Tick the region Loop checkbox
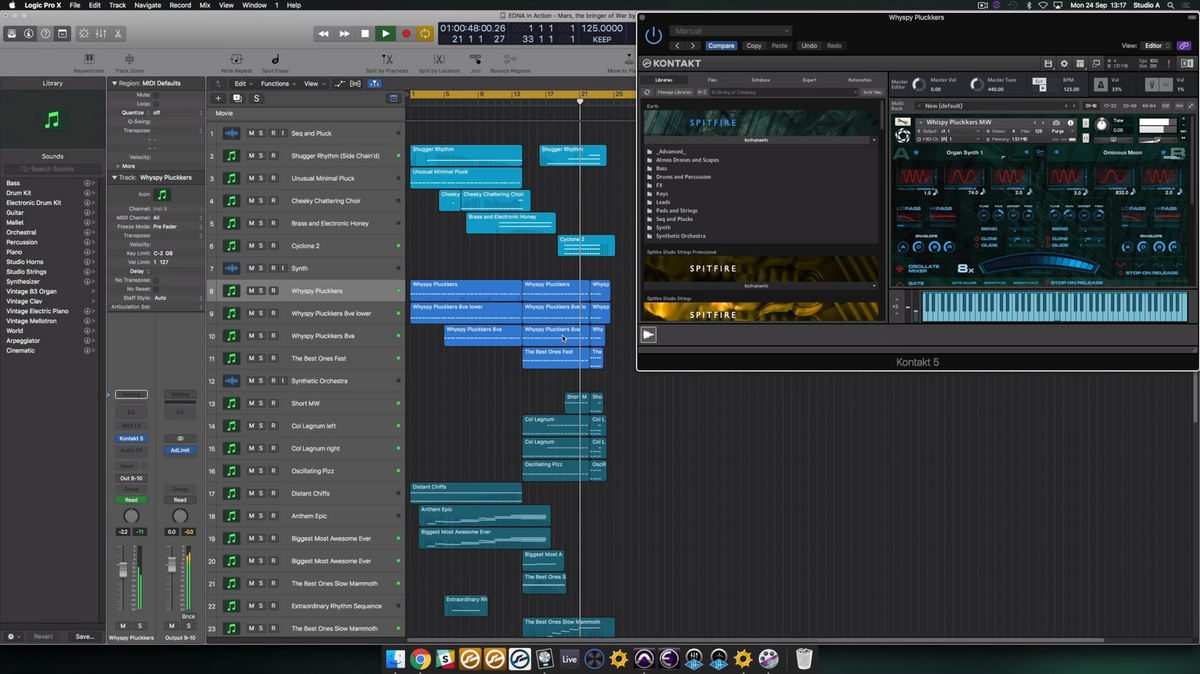Viewport: 1200px width, 674px height. (155, 103)
